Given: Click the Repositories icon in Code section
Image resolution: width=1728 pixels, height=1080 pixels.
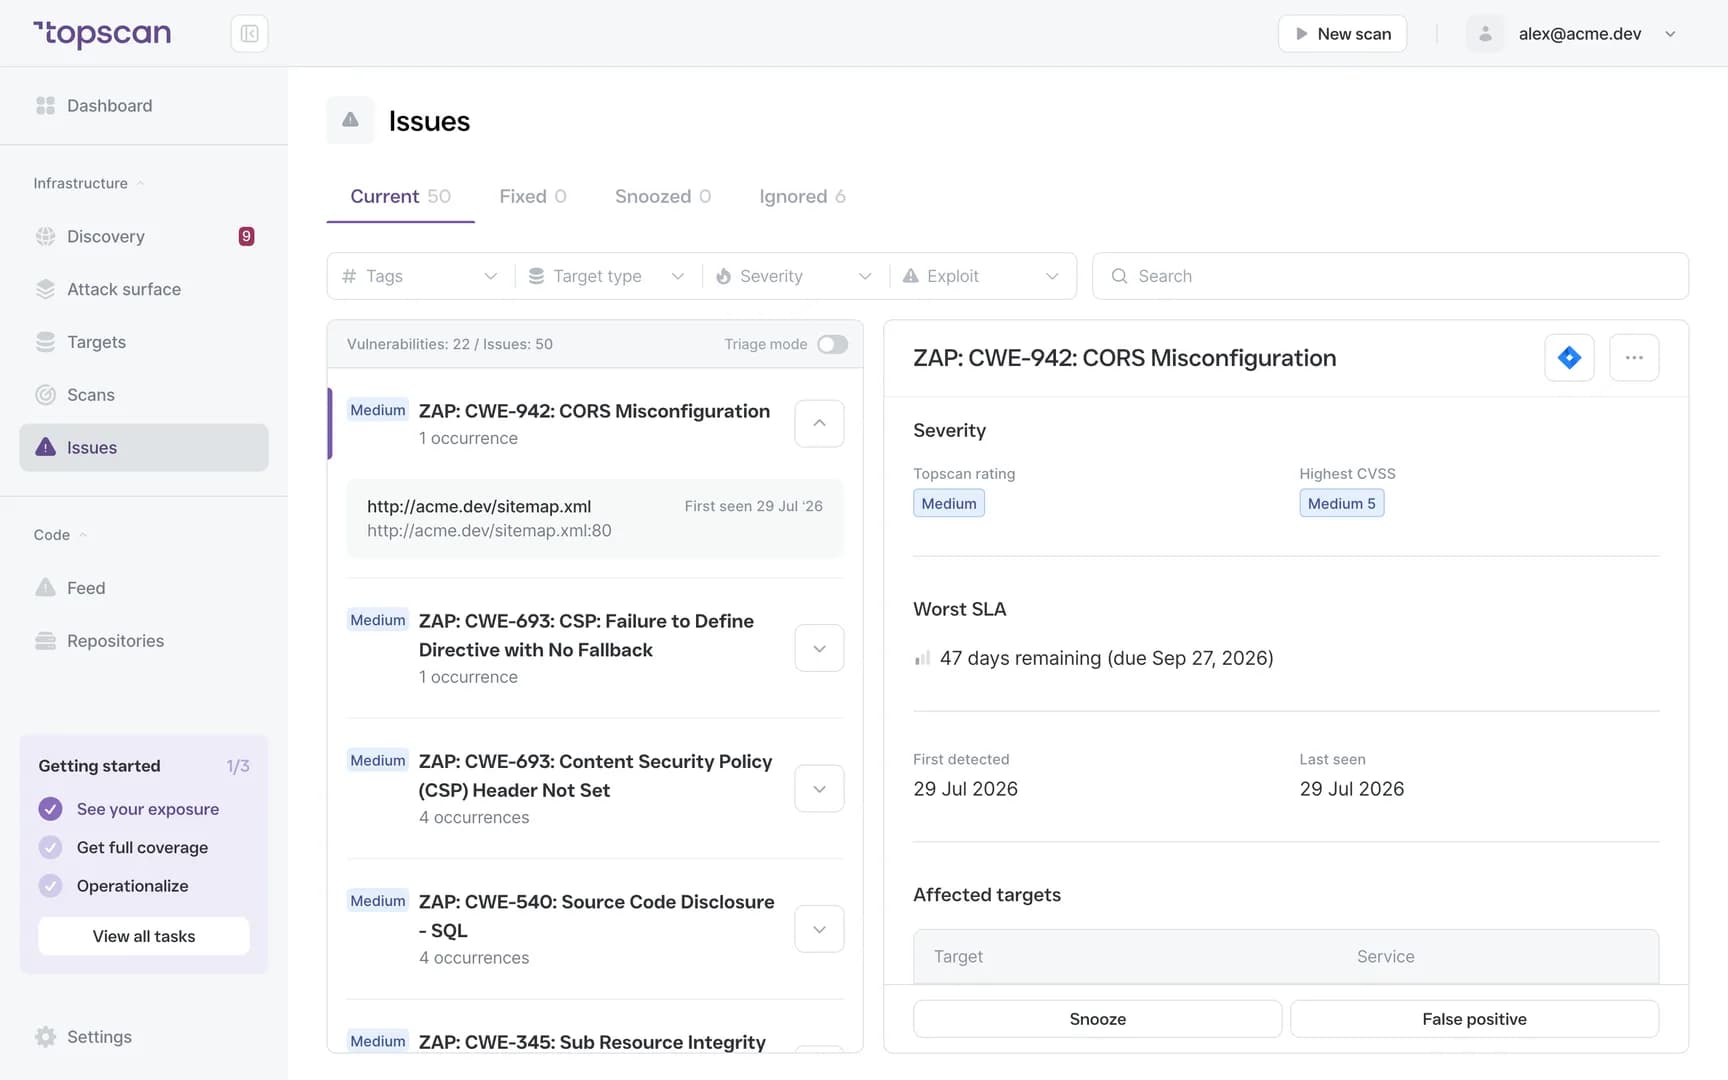Looking at the screenshot, I should [45, 641].
